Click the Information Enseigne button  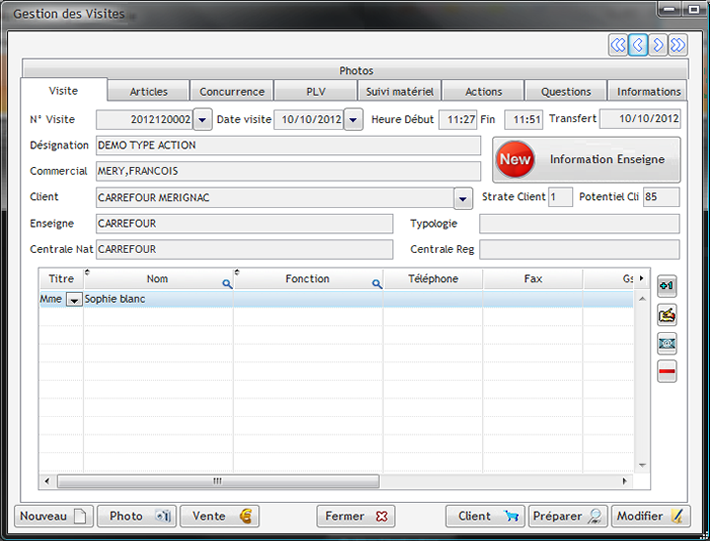(586, 160)
